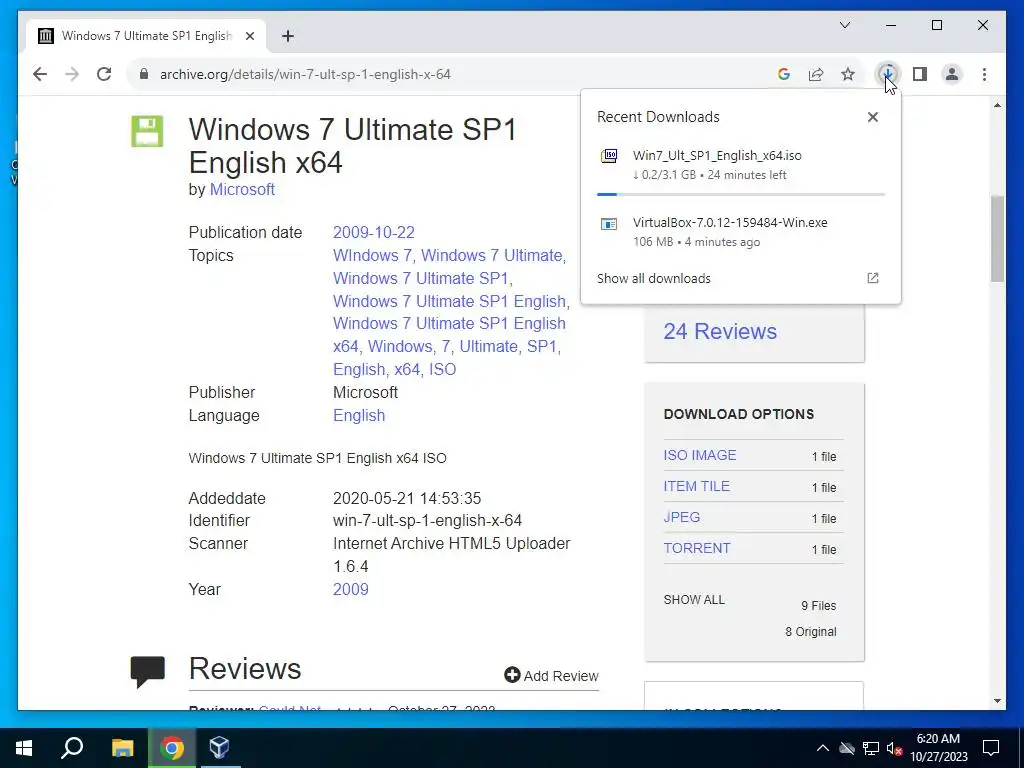This screenshot has width=1024, height=768.
Task: Open File Explorer from taskbar
Action: pos(122,748)
